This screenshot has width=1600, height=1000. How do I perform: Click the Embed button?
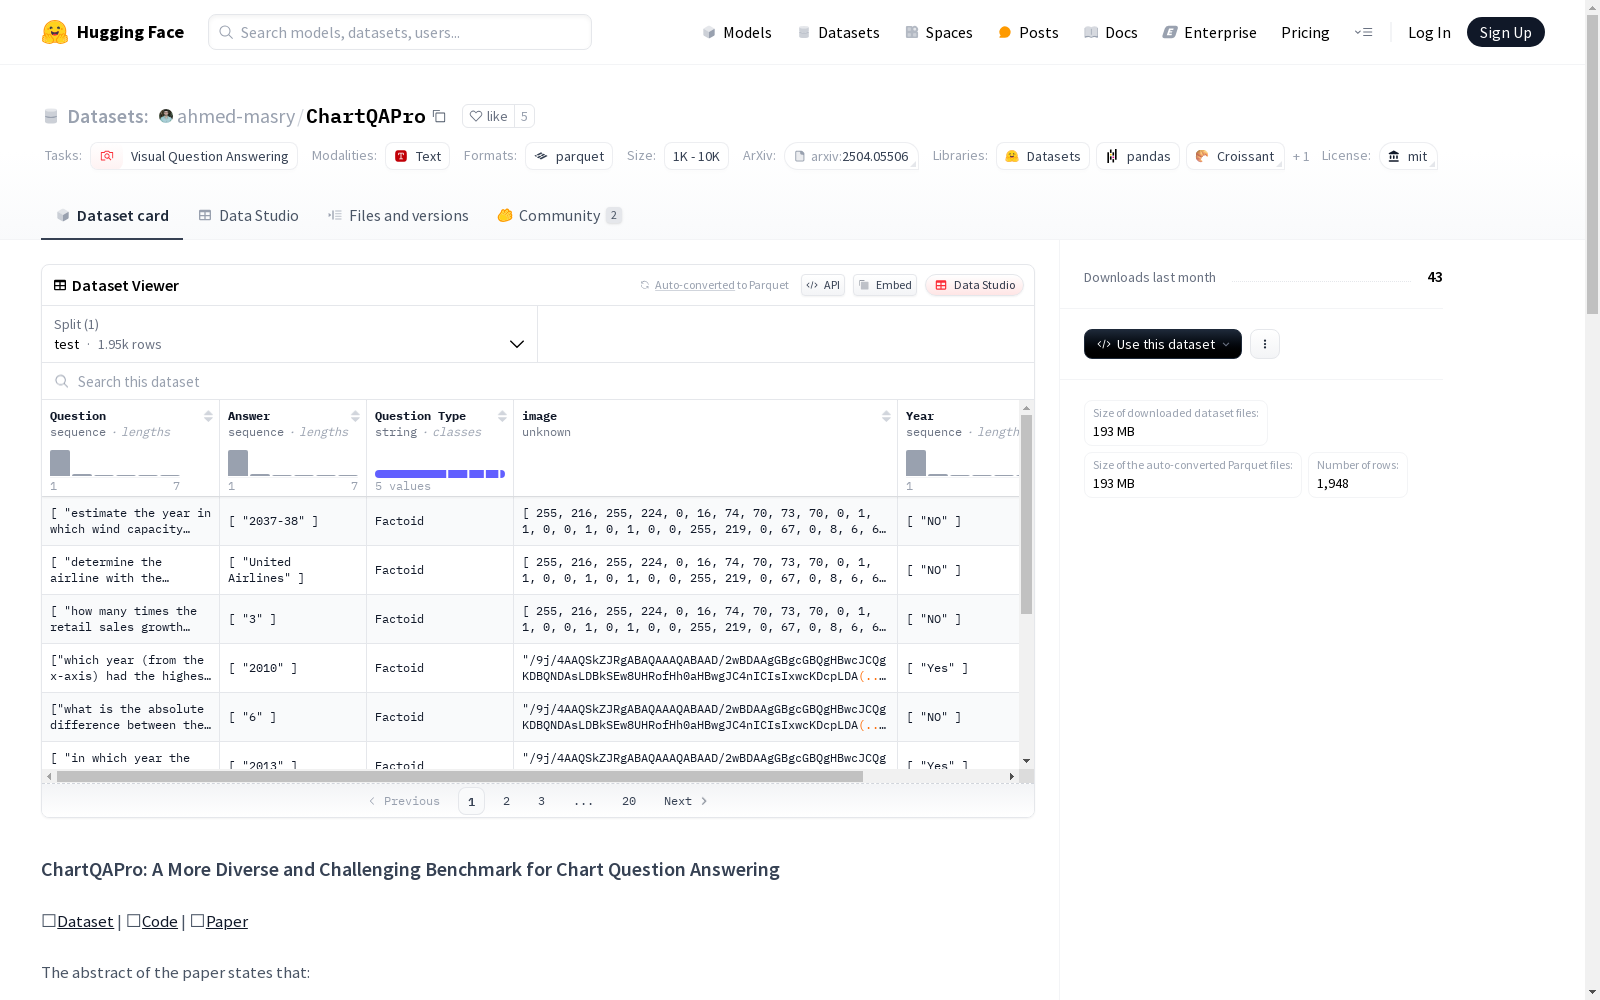tap(885, 285)
